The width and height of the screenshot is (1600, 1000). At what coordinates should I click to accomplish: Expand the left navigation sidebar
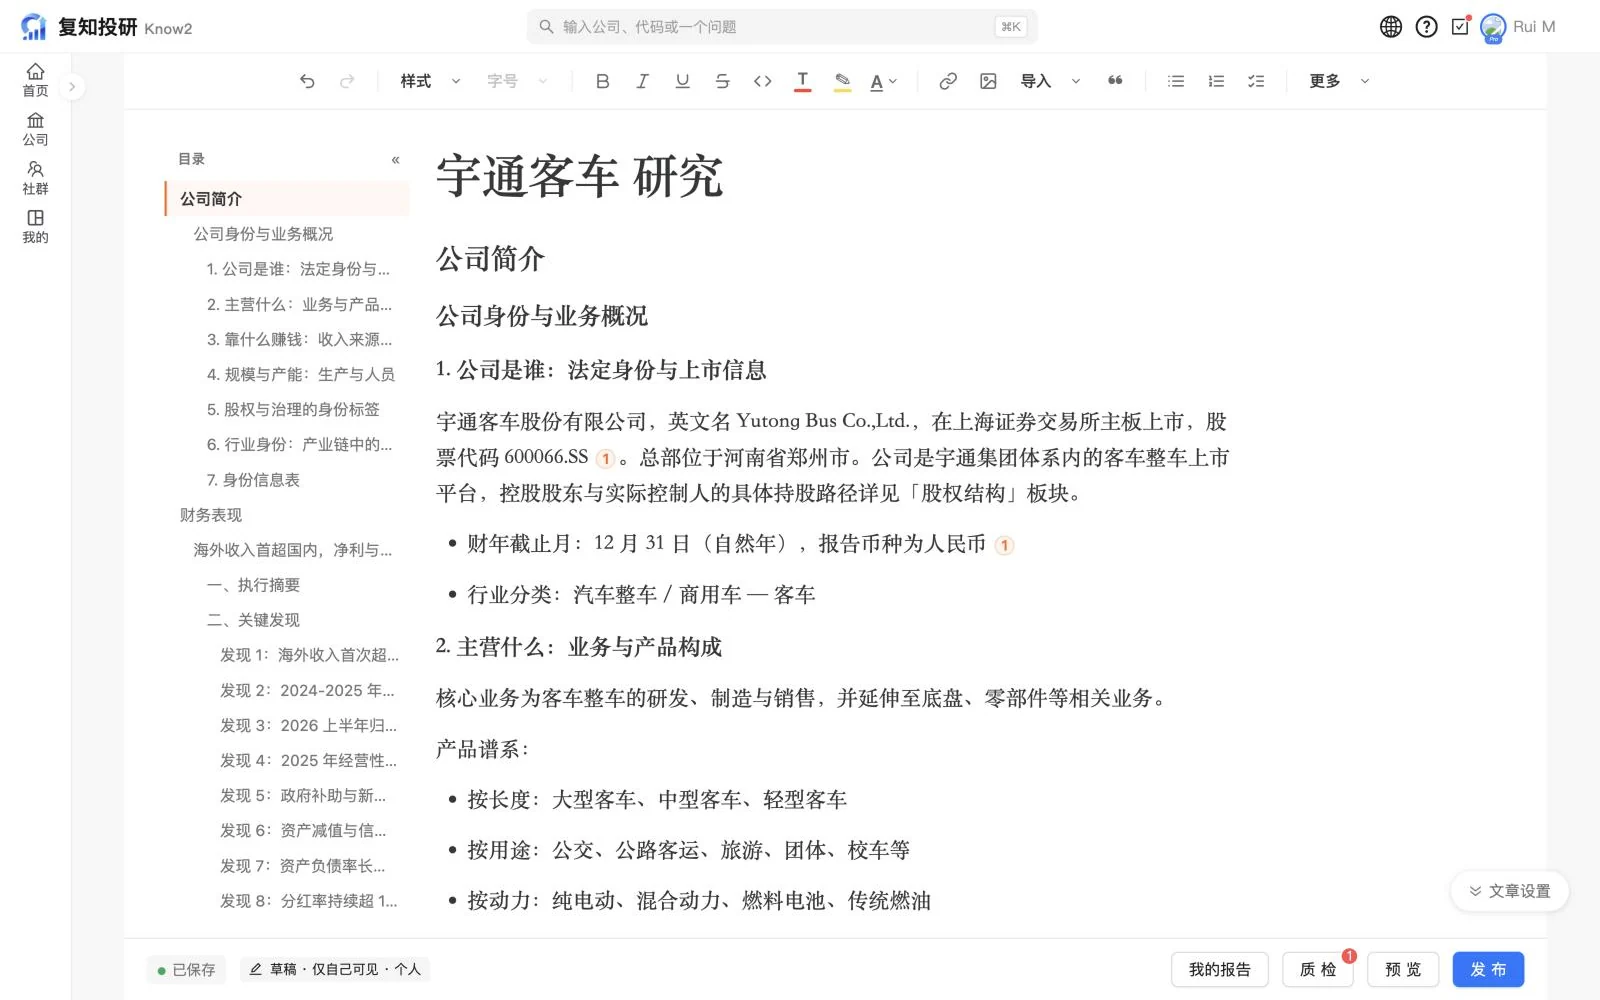(x=71, y=87)
